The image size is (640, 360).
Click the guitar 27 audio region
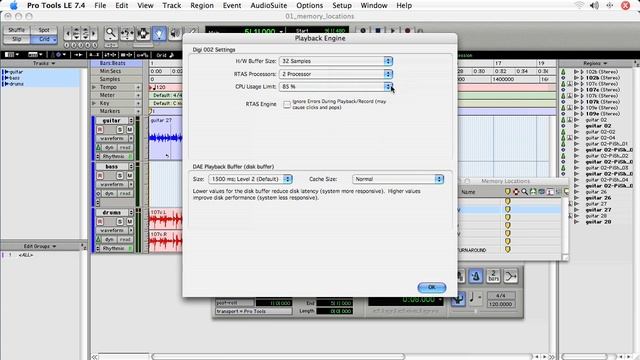click(165, 138)
